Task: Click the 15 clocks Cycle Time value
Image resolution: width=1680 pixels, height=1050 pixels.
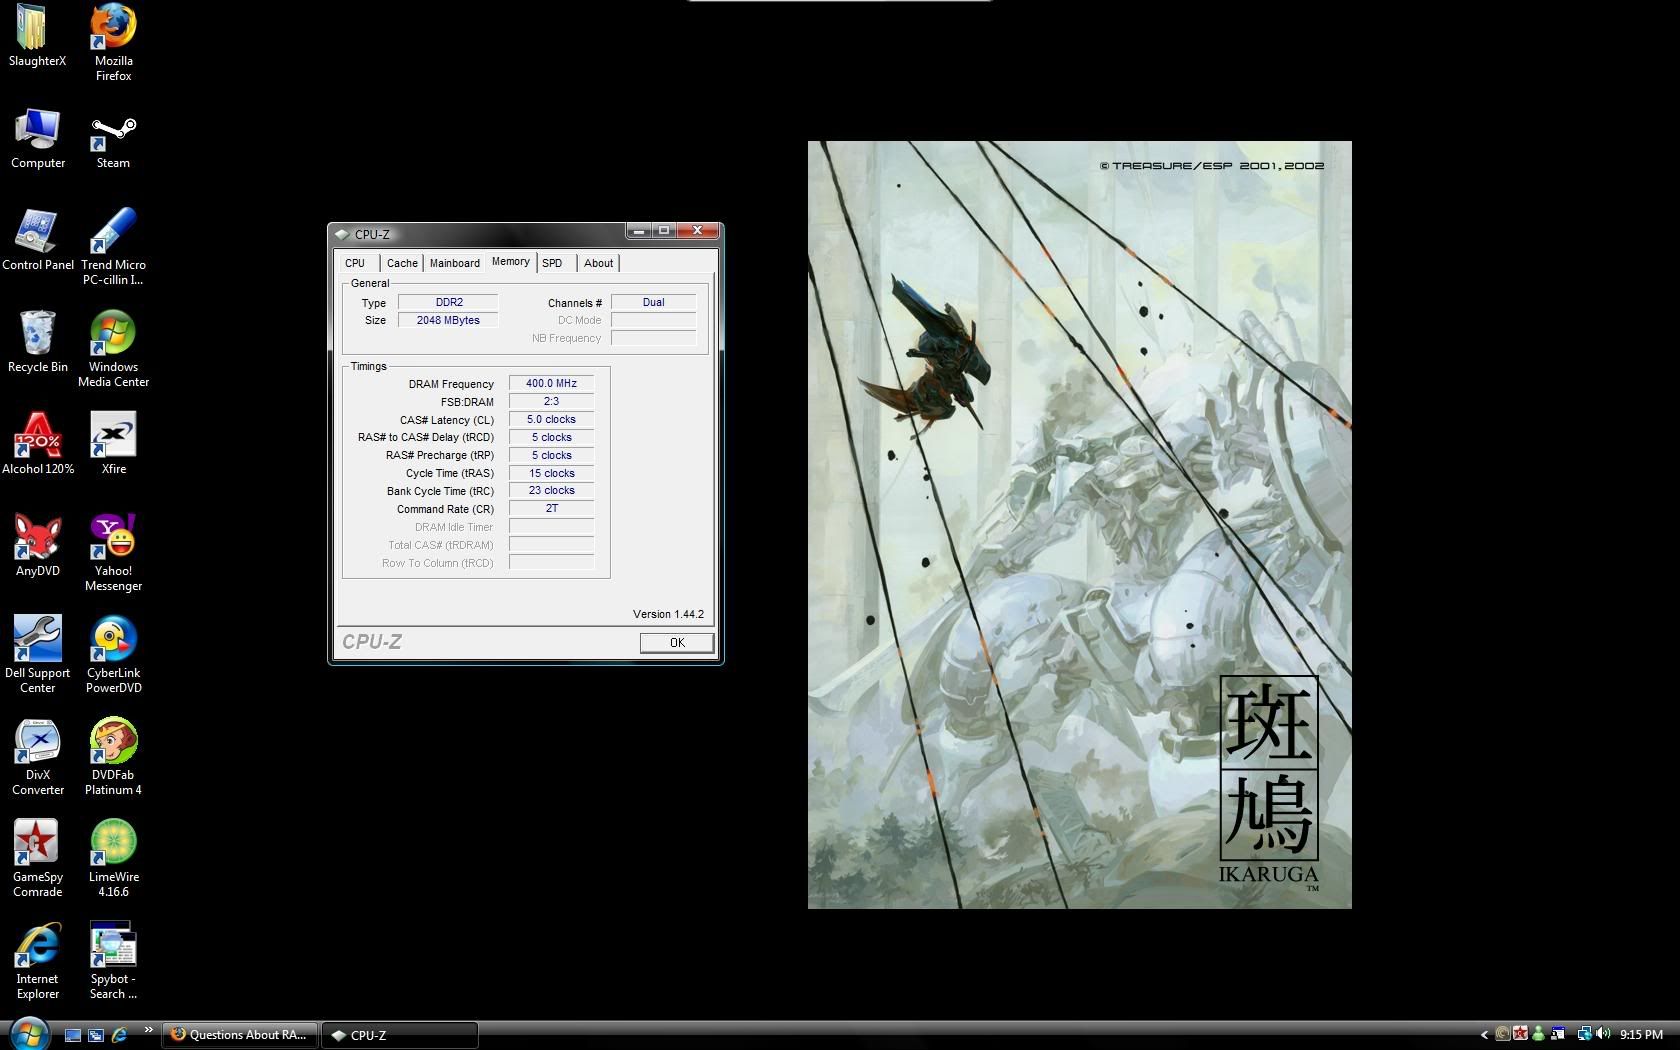Action: tap(551, 473)
